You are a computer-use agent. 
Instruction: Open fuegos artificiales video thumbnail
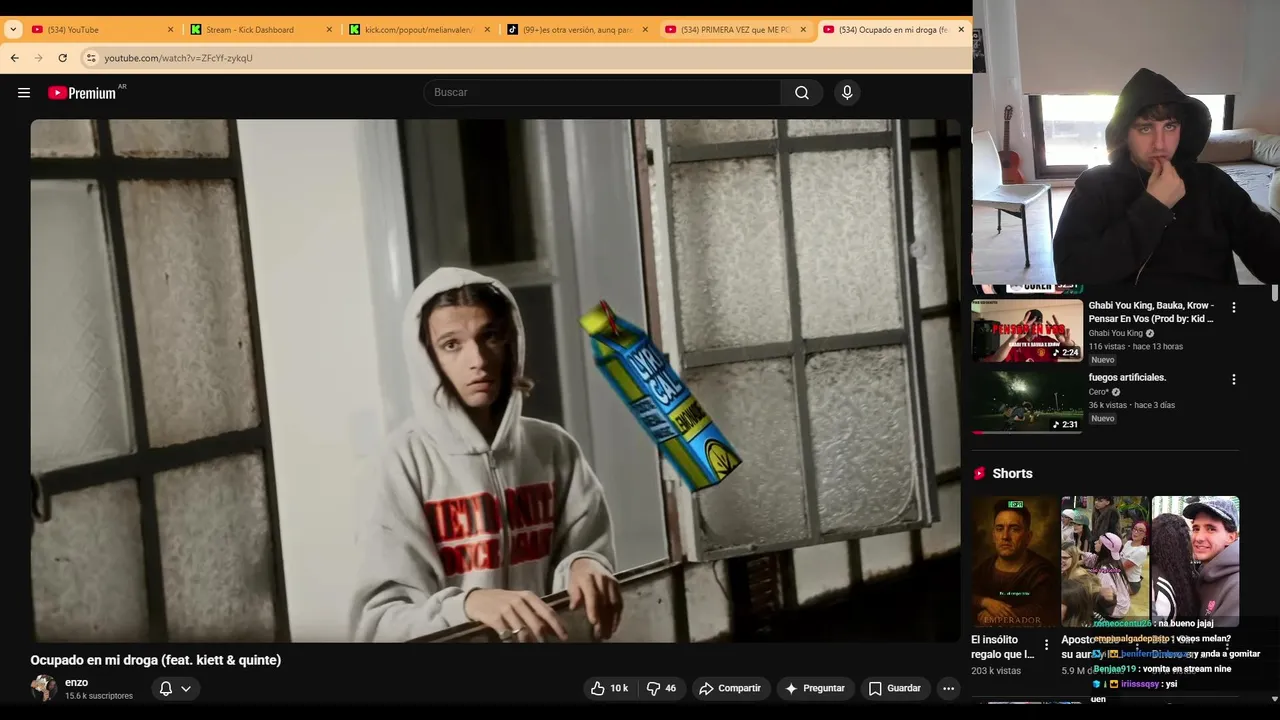1027,402
